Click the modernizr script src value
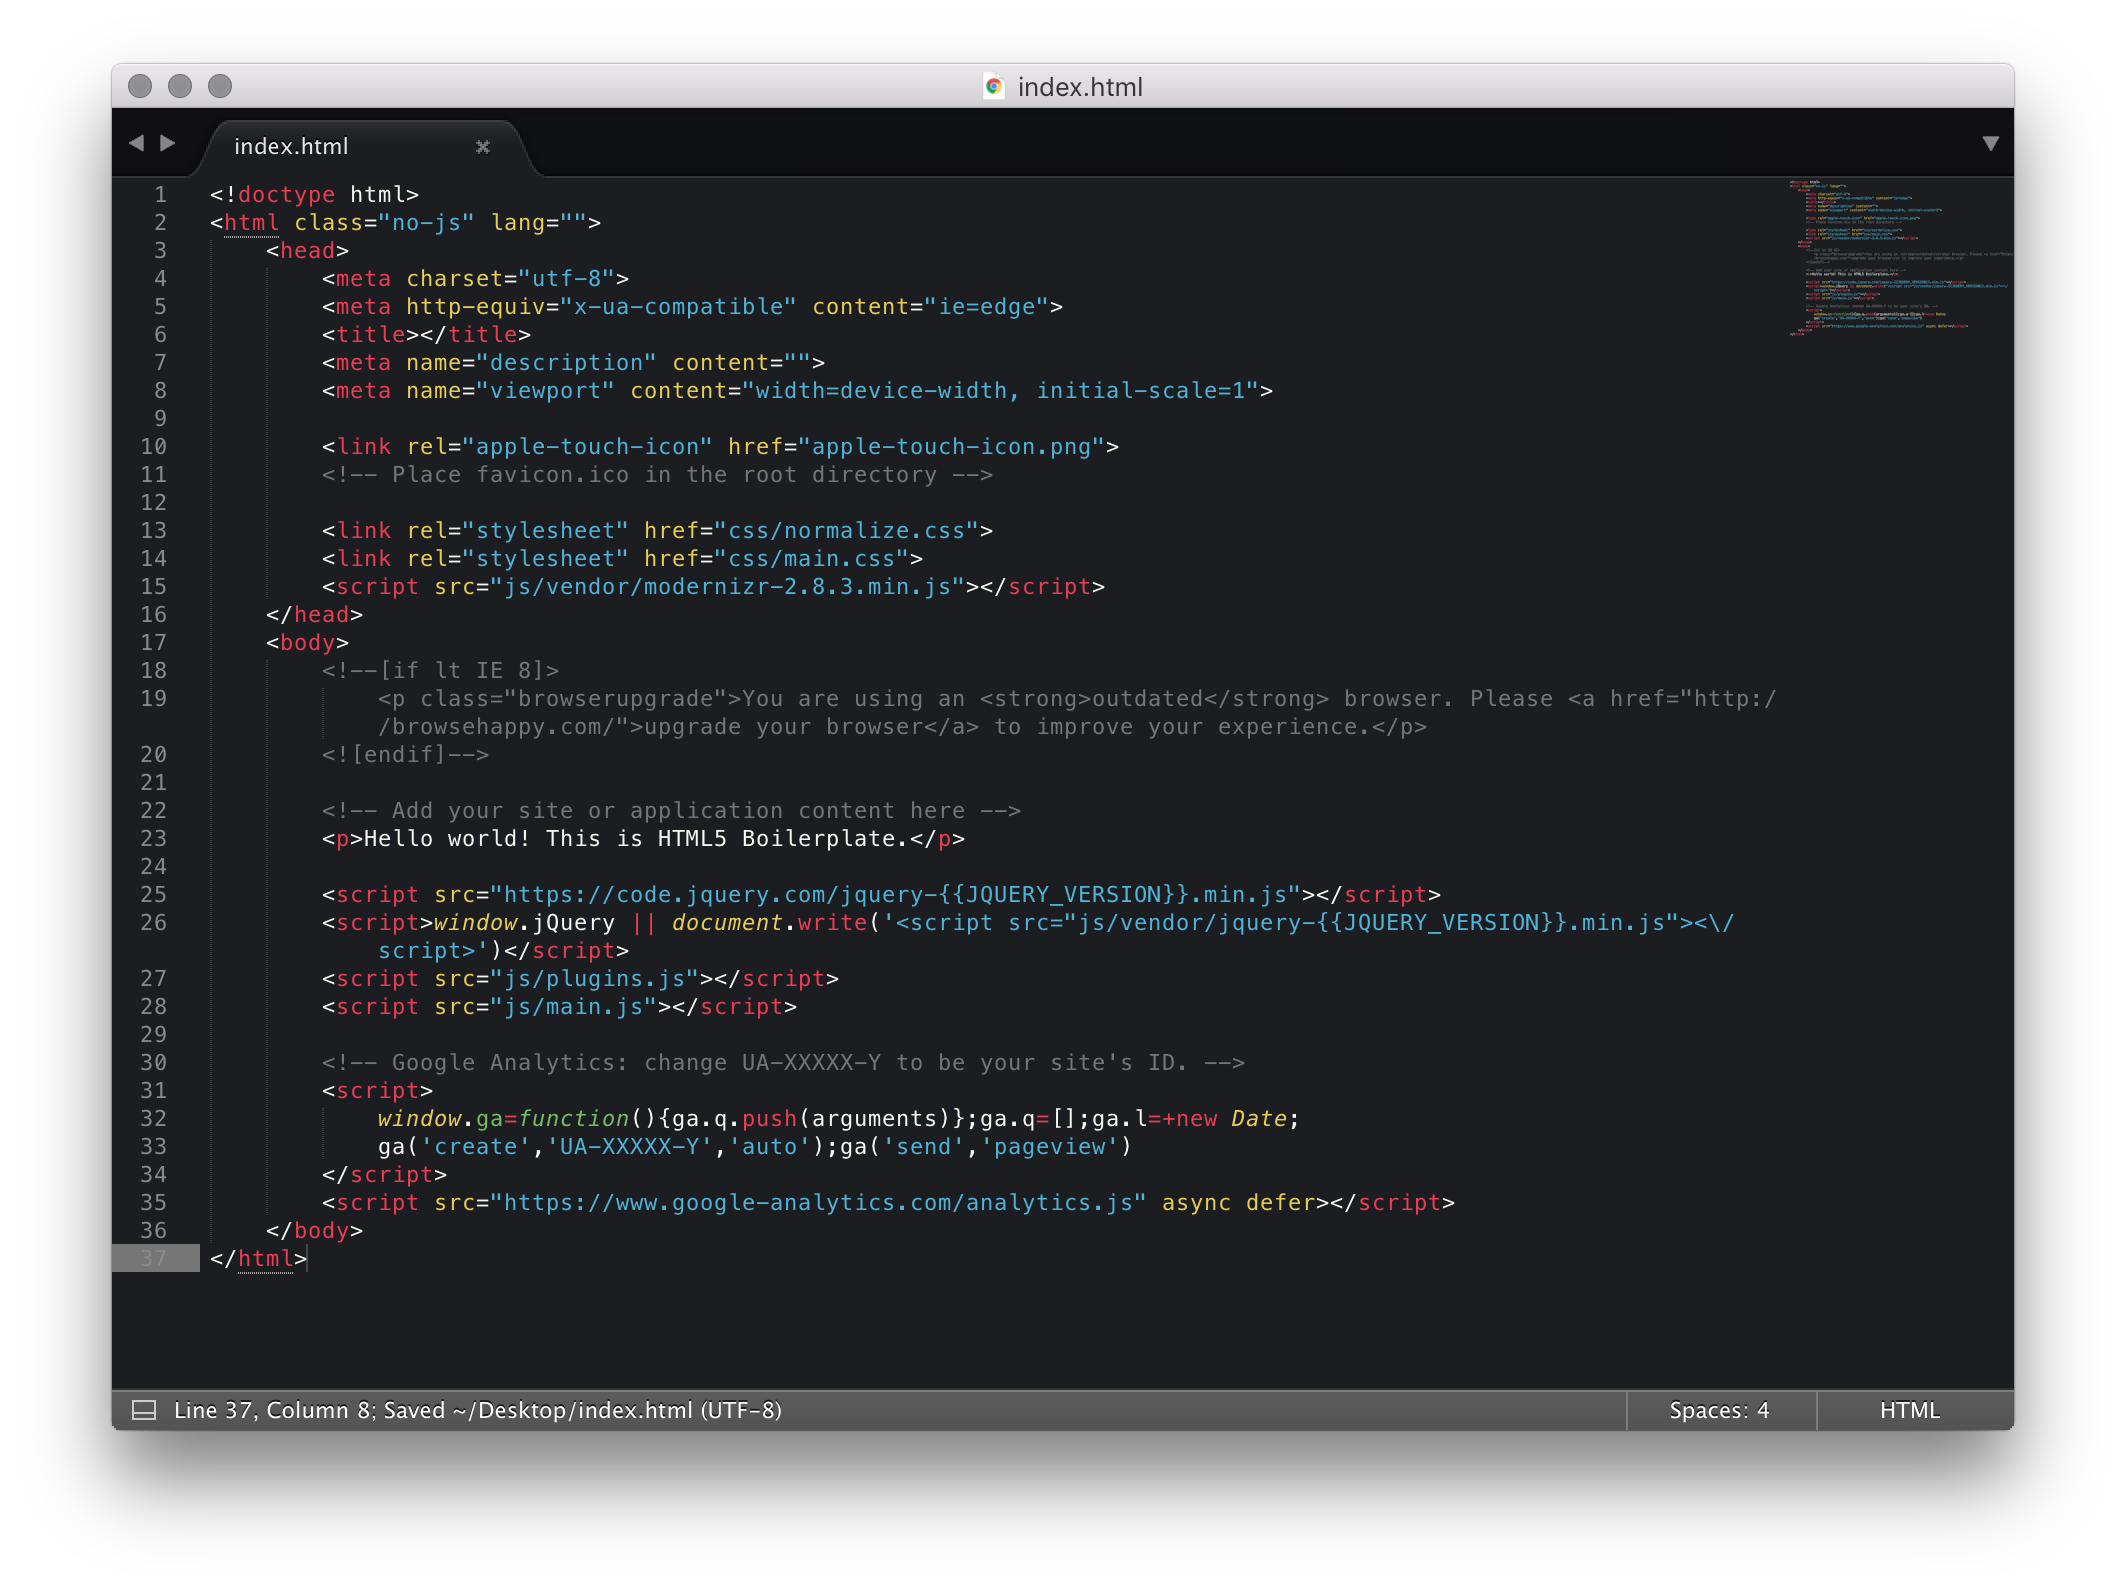Viewport: 2126px width, 1590px height. pyautogui.click(x=727, y=586)
